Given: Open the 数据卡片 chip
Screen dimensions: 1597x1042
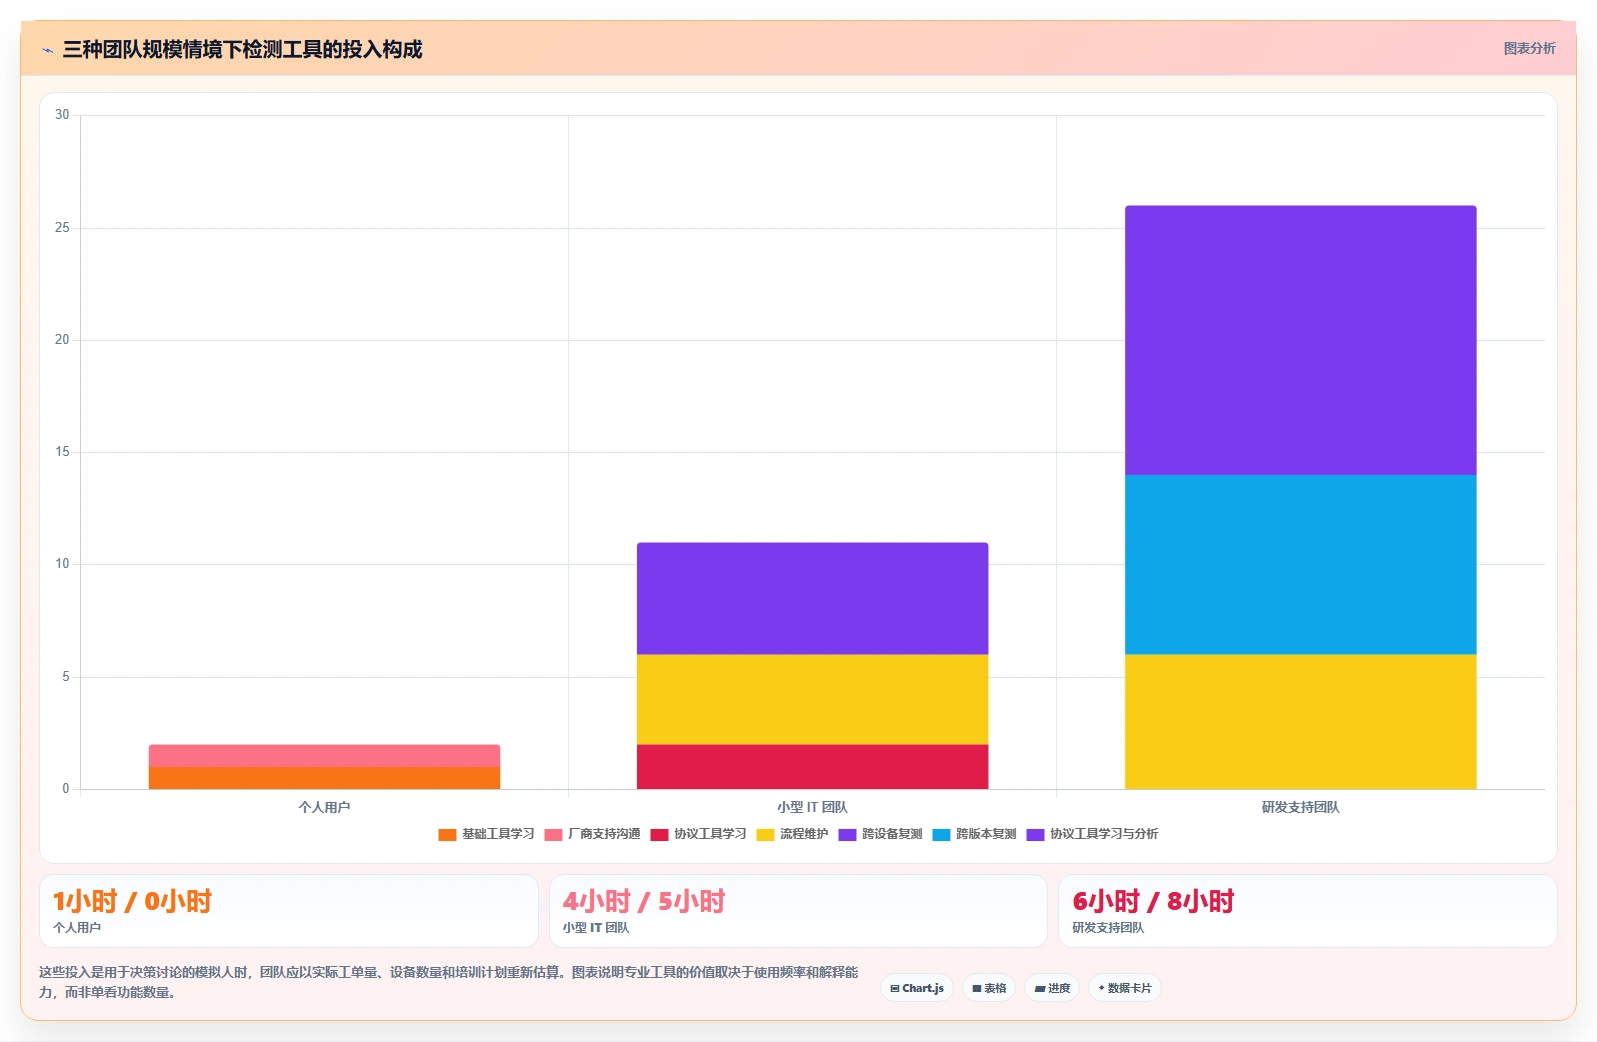Looking at the screenshot, I should tap(1125, 988).
